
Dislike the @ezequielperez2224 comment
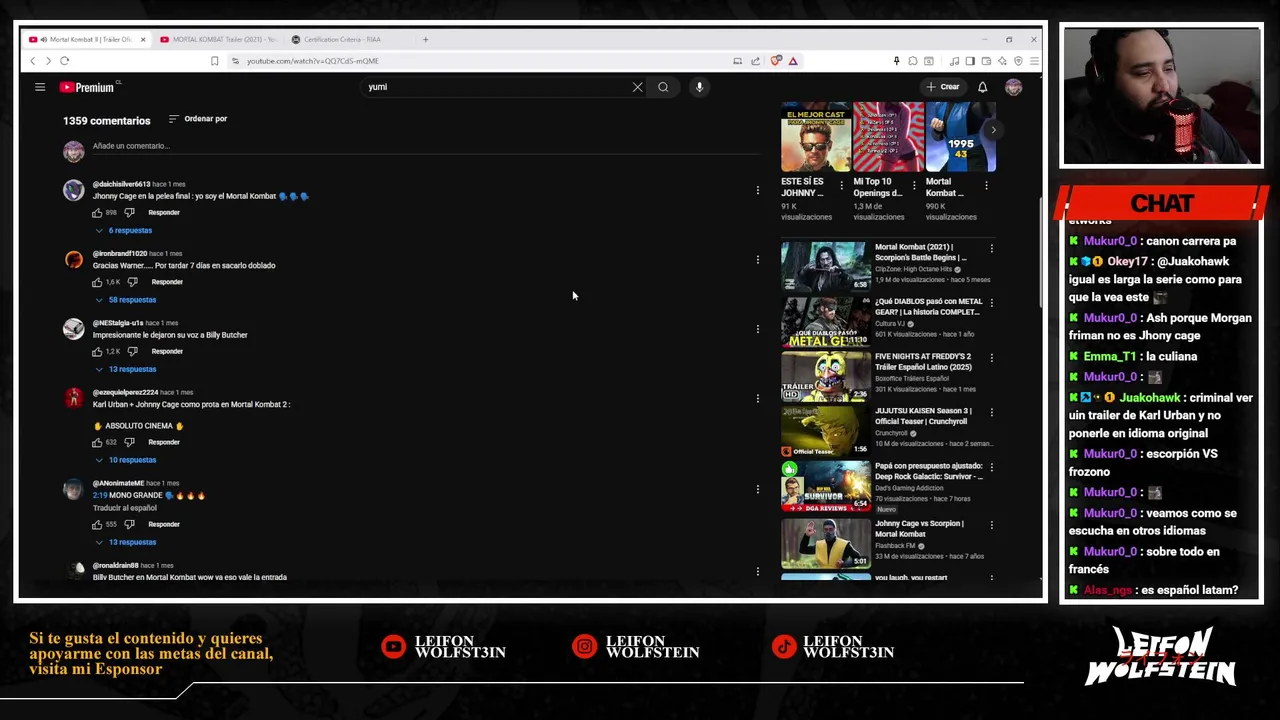tap(129, 442)
